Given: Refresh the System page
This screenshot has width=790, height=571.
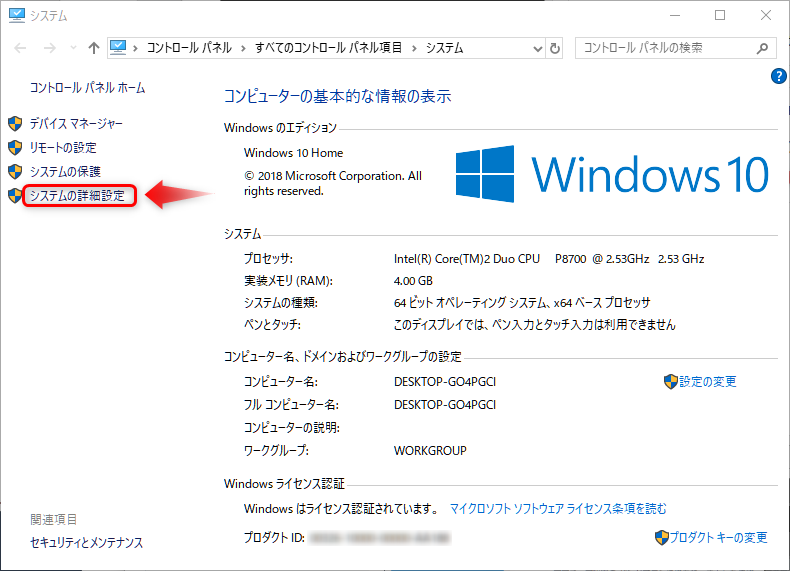Looking at the screenshot, I should pos(555,48).
